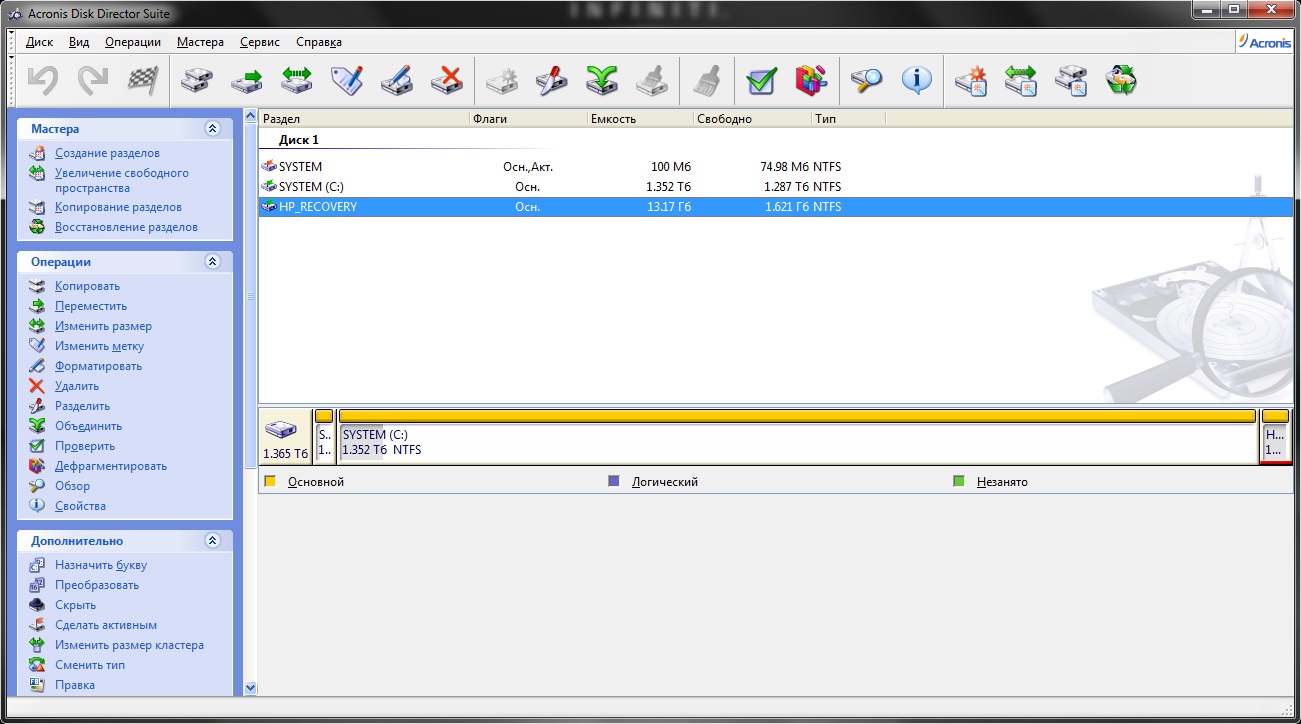Click the Undo arrow in the toolbar
The image size is (1301, 724).
tap(43, 80)
